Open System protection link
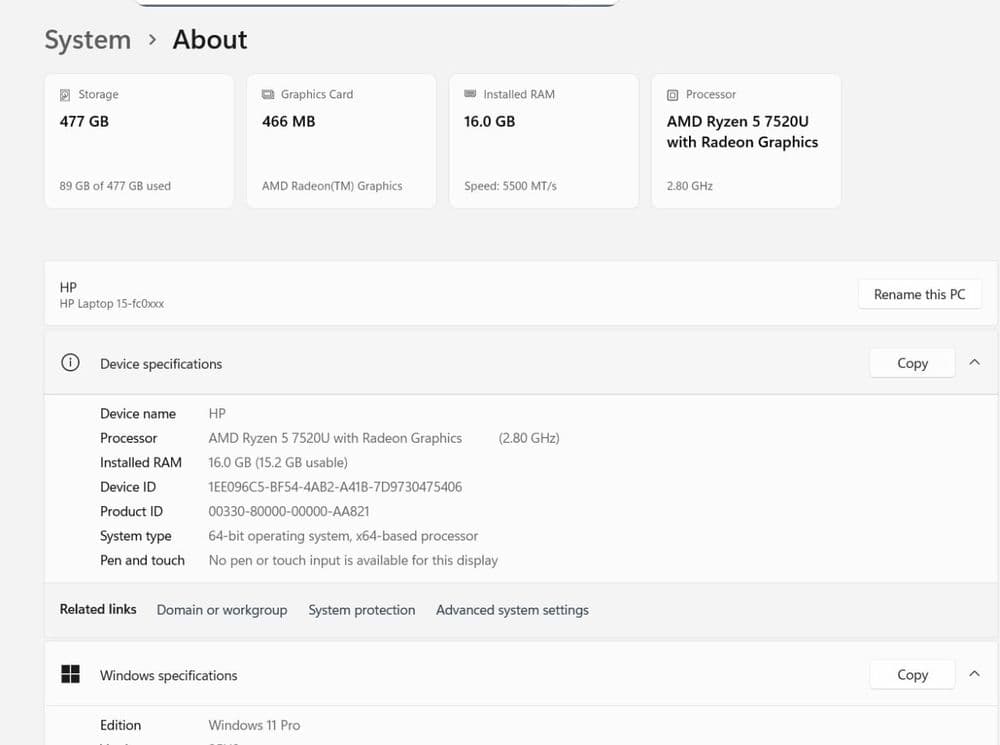The height and width of the screenshot is (745, 1000). 362,610
